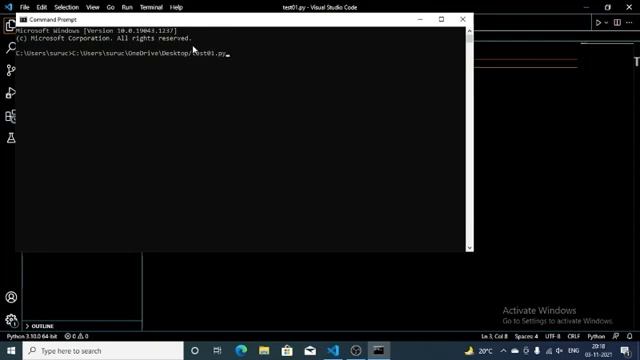Open VS Code notifications bell
The width and height of the screenshot is (640, 360).
(629, 336)
